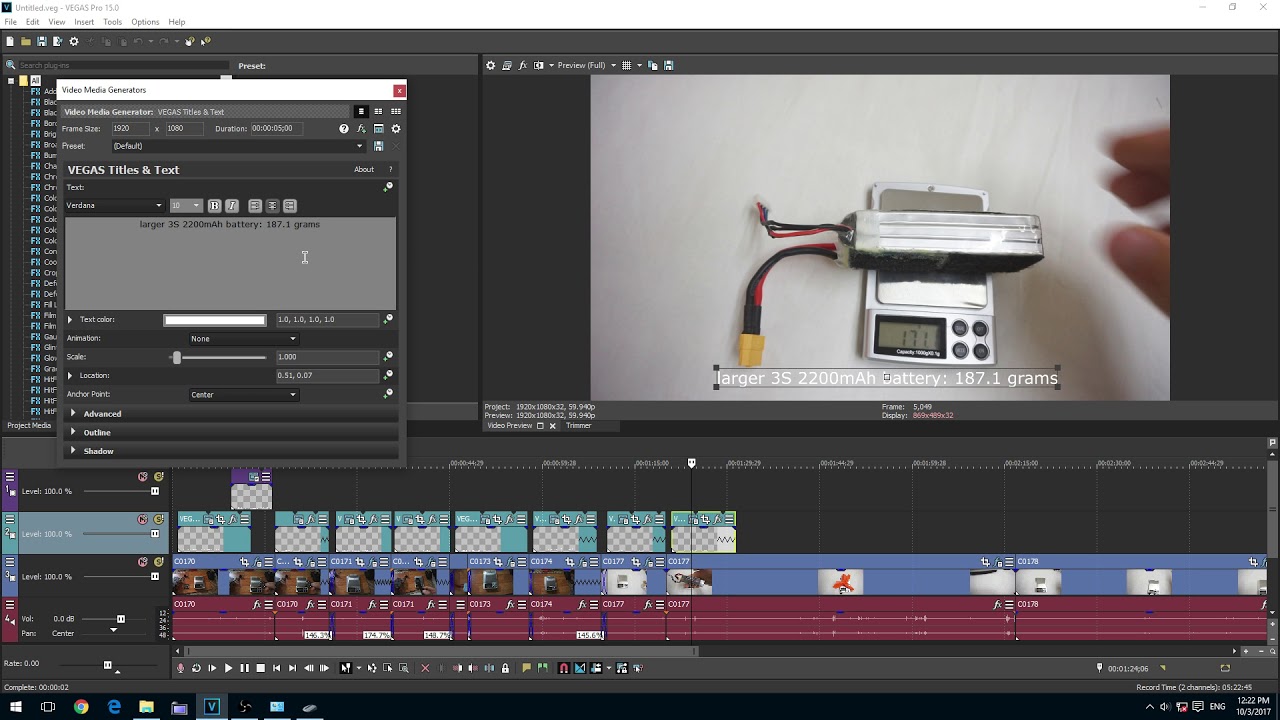1280x720 pixels.
Task: Click the white Text color swatch
Action: [215, 320]
